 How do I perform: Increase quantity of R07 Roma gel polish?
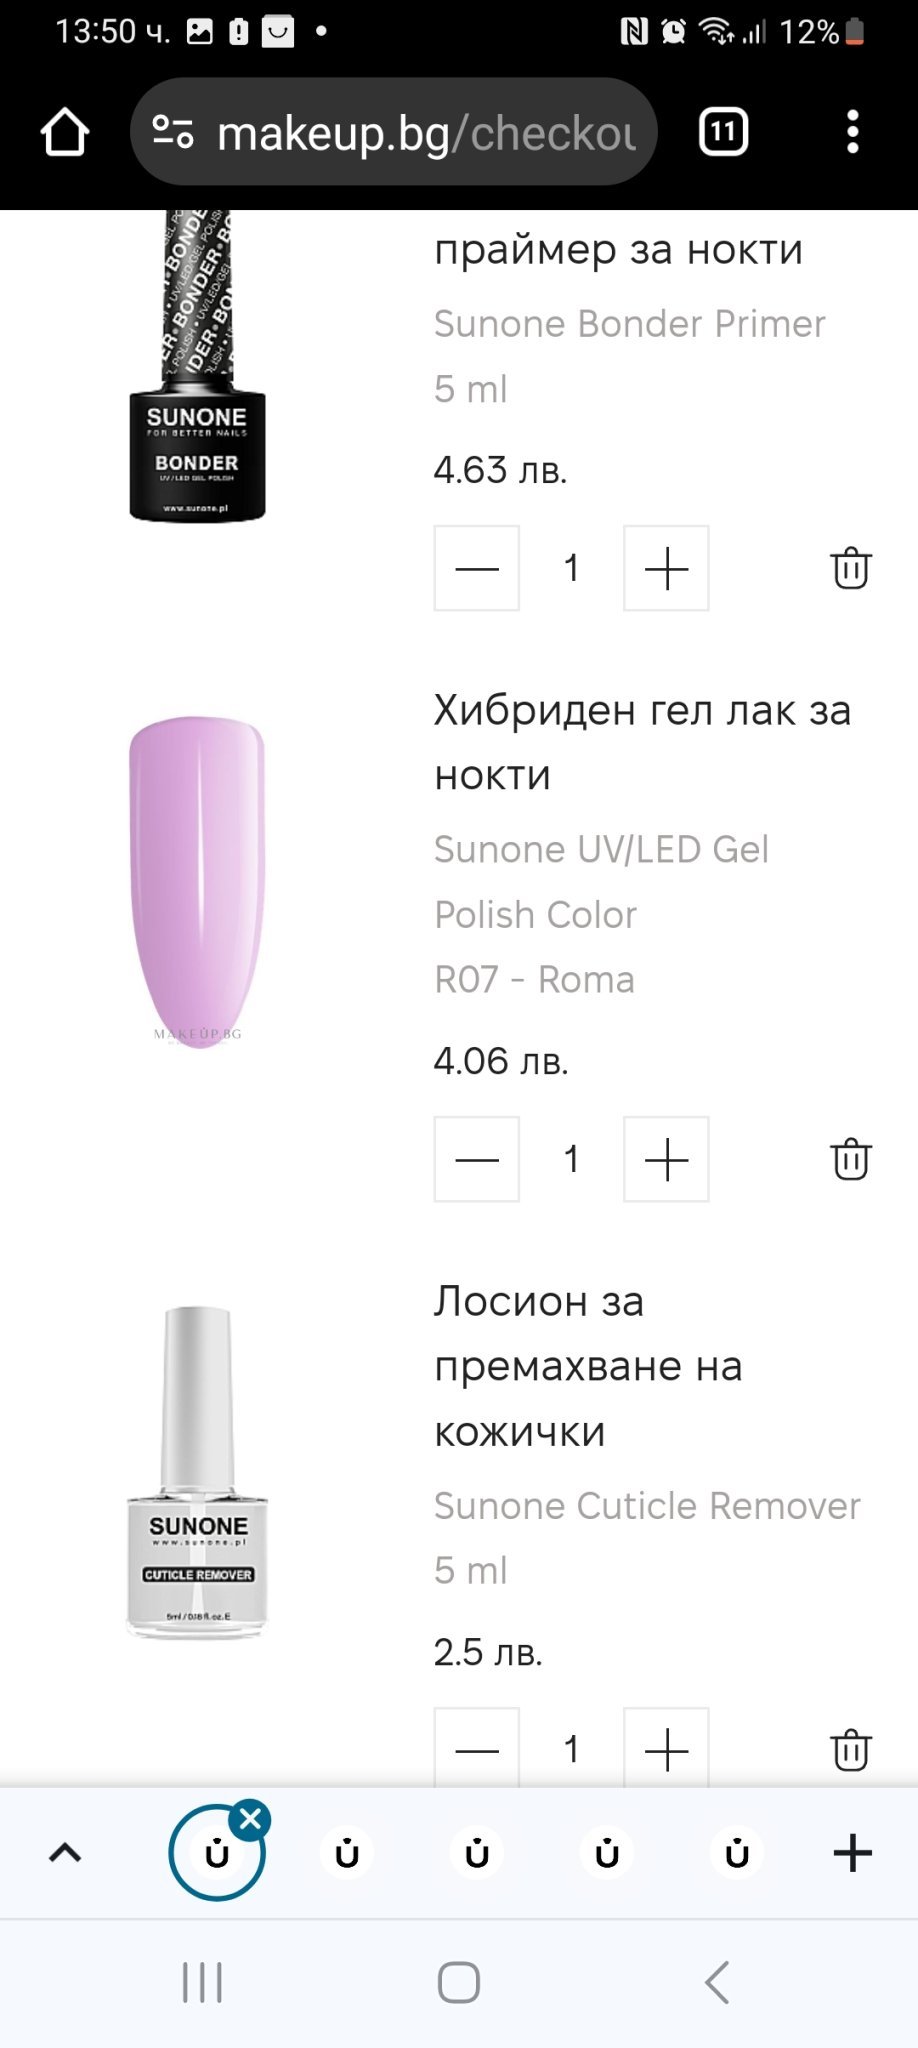666,1159
